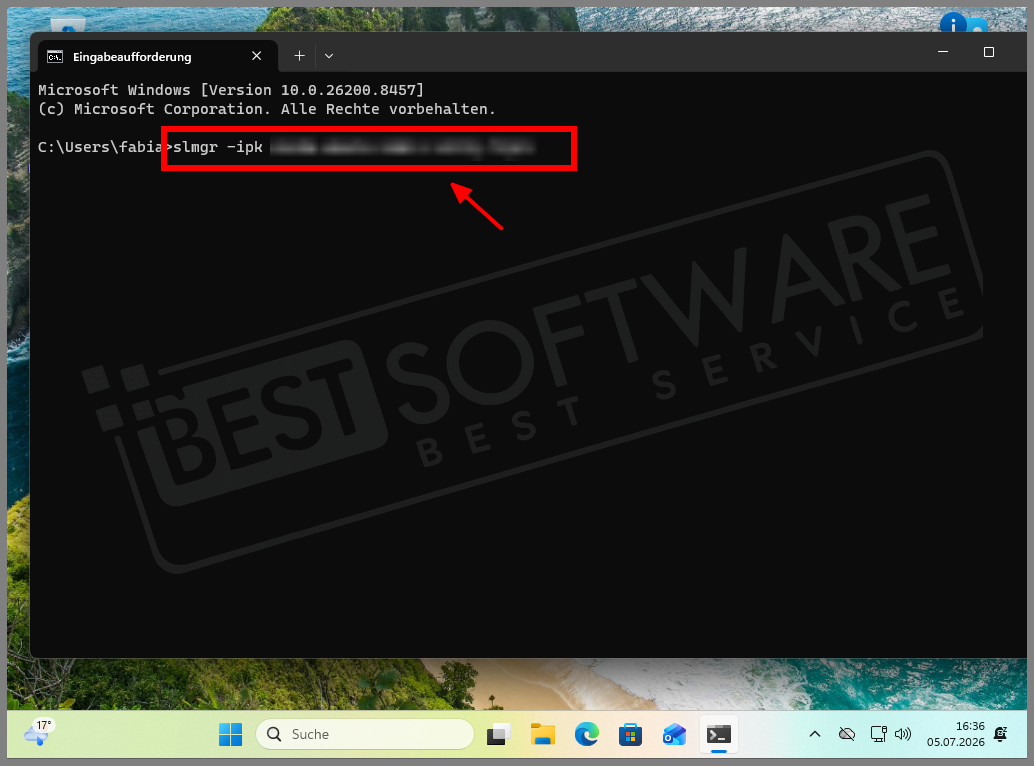Screen dimensions: 1035x766
Task: Open the notifications bell icon
Action: coord(1001,734)
